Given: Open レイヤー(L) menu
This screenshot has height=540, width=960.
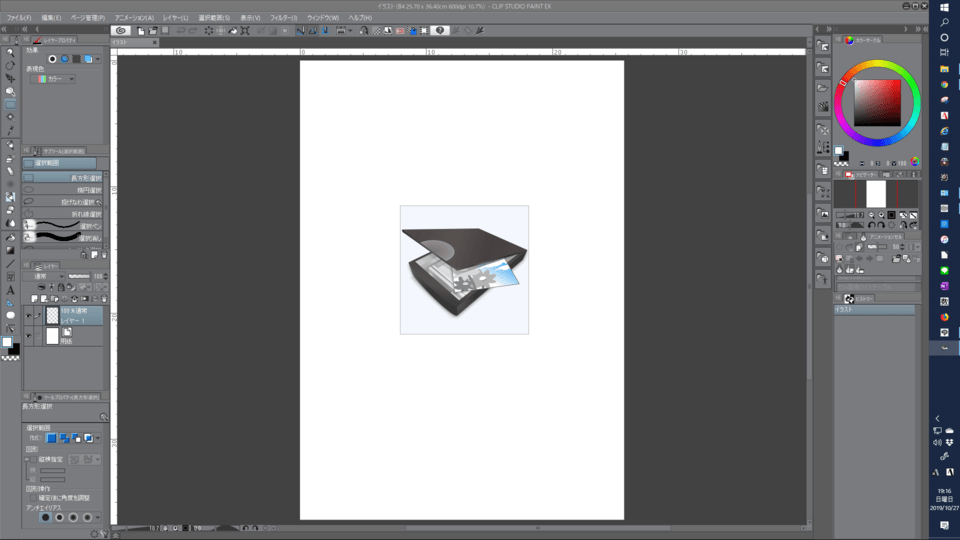Looking at the screenshot, I should pyautogui.click(x=175, y=18).
